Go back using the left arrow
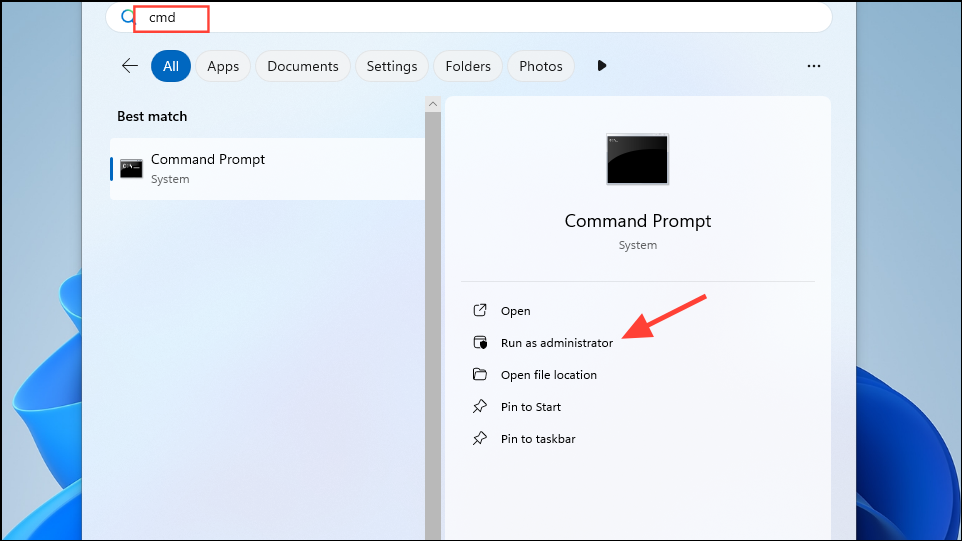Image resolution: width=962 pixels, height=541 pixels. pyautogui.click(x=129, y=66)
